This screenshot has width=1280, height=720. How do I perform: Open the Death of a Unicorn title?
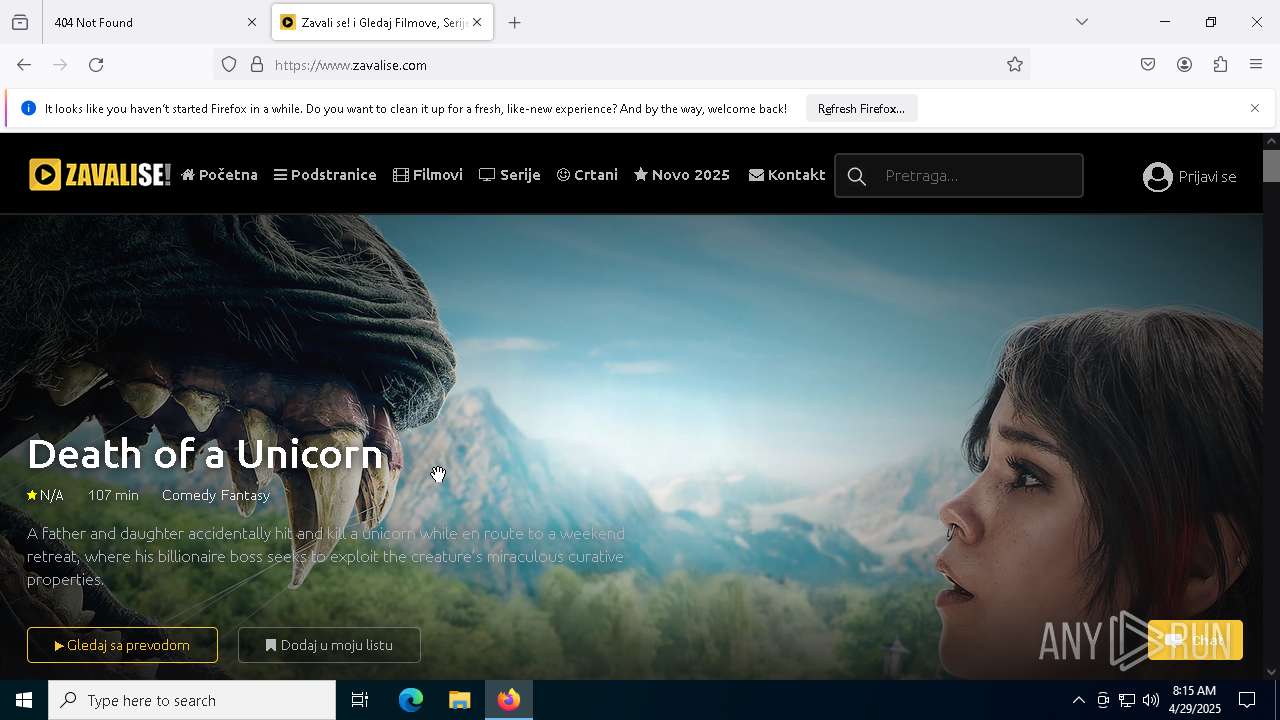[x=205, y=454]
